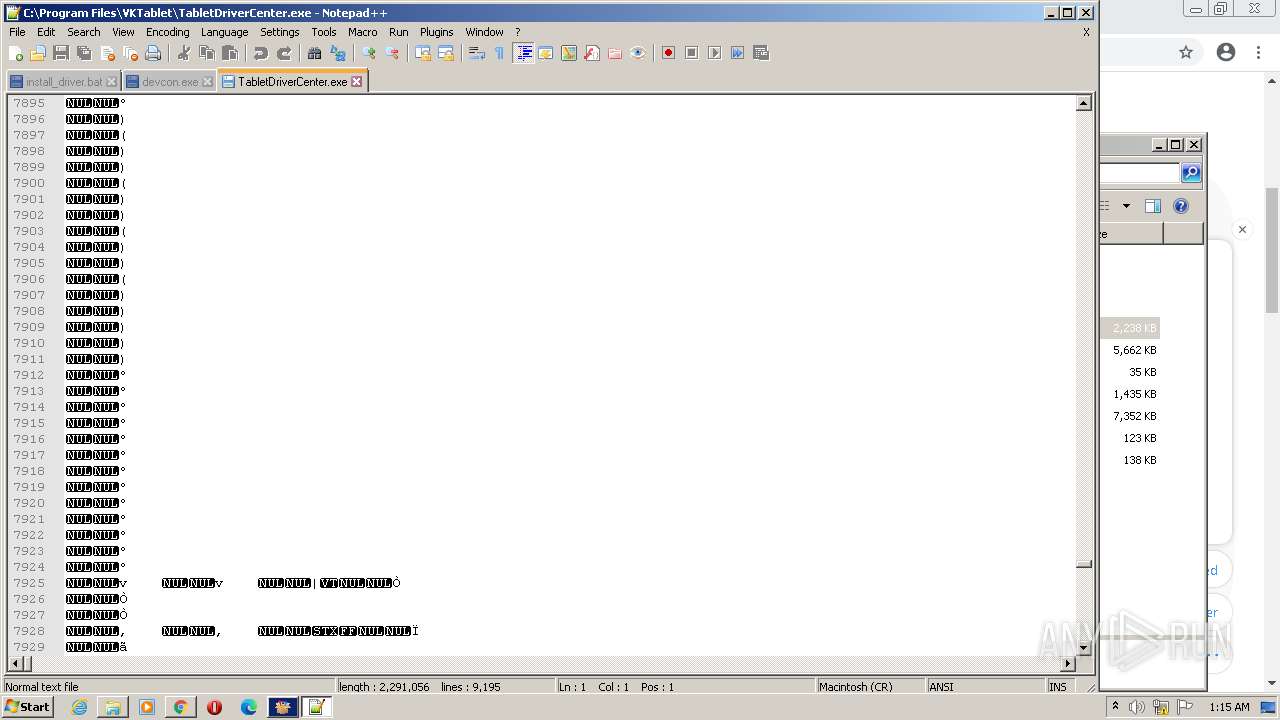Close the devcon.exe tab
Viewport: 1280px width, 720px height.
click(208, 82)
